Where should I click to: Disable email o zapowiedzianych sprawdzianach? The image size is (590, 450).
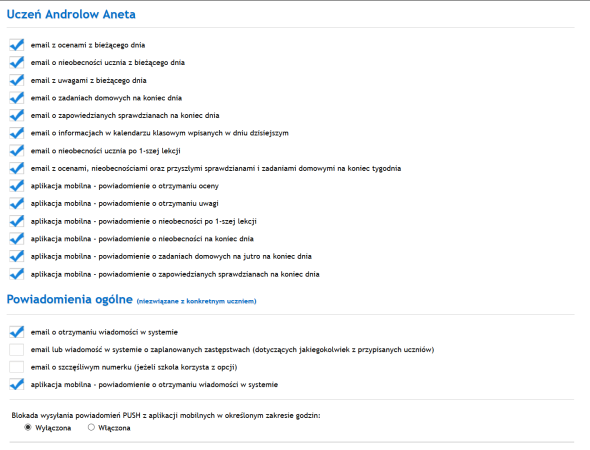(x=17, y=115)
